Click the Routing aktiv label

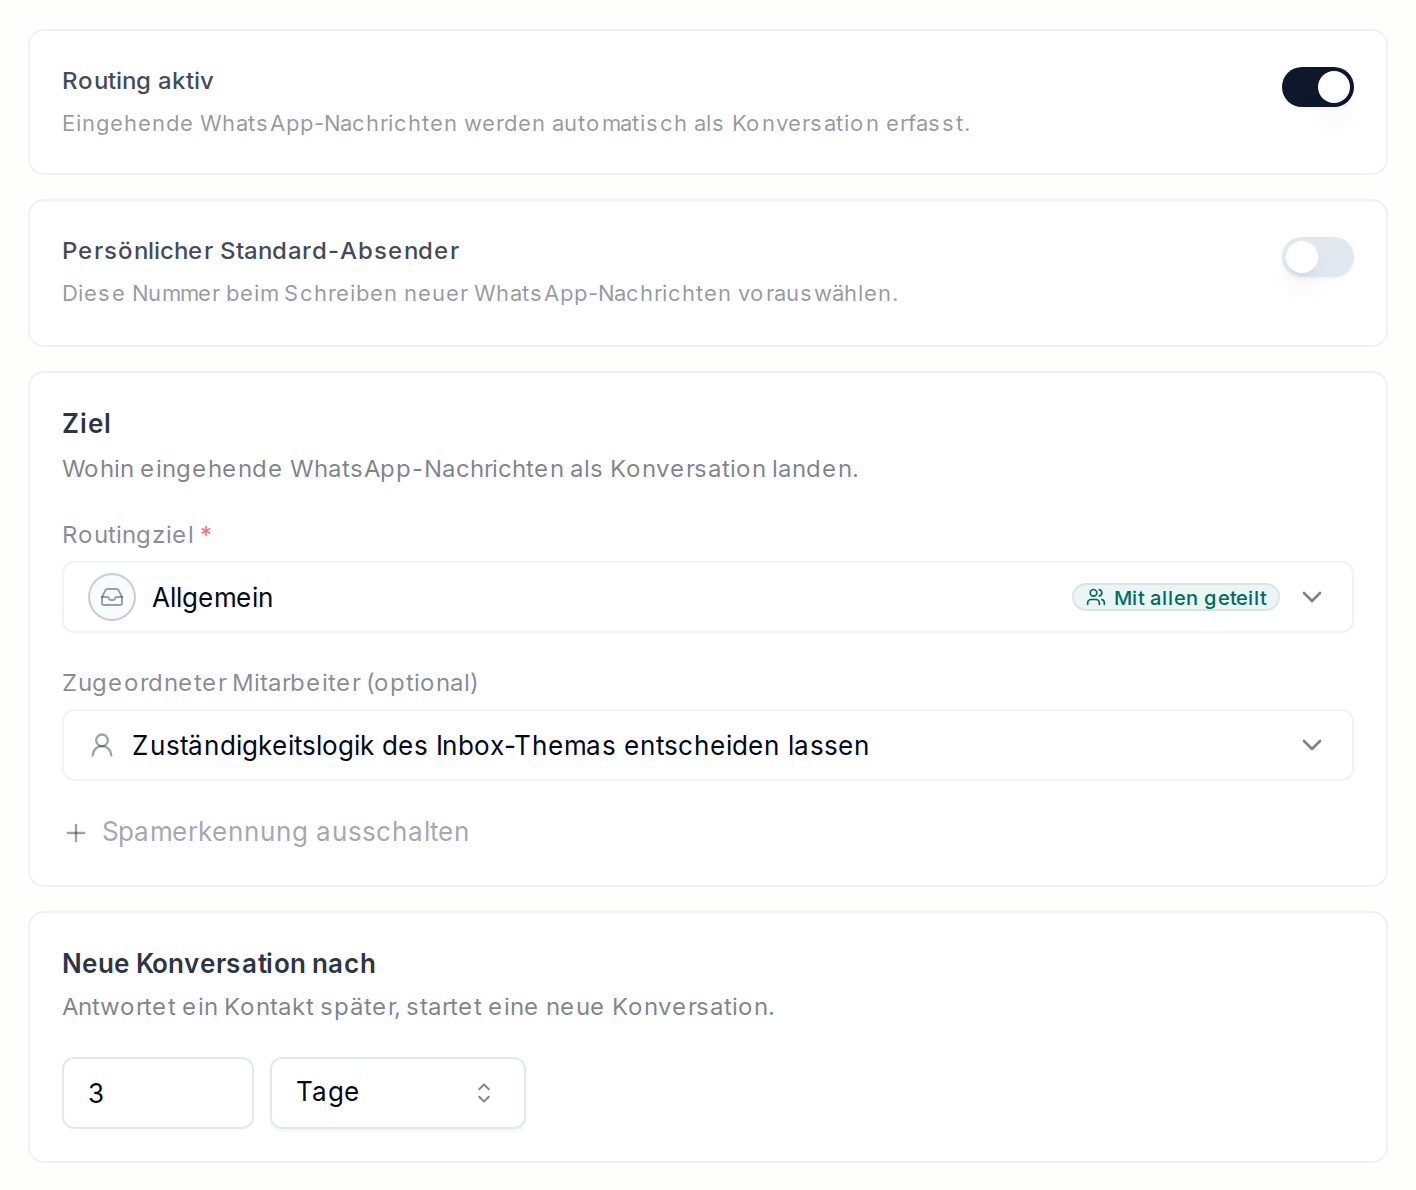138,81
